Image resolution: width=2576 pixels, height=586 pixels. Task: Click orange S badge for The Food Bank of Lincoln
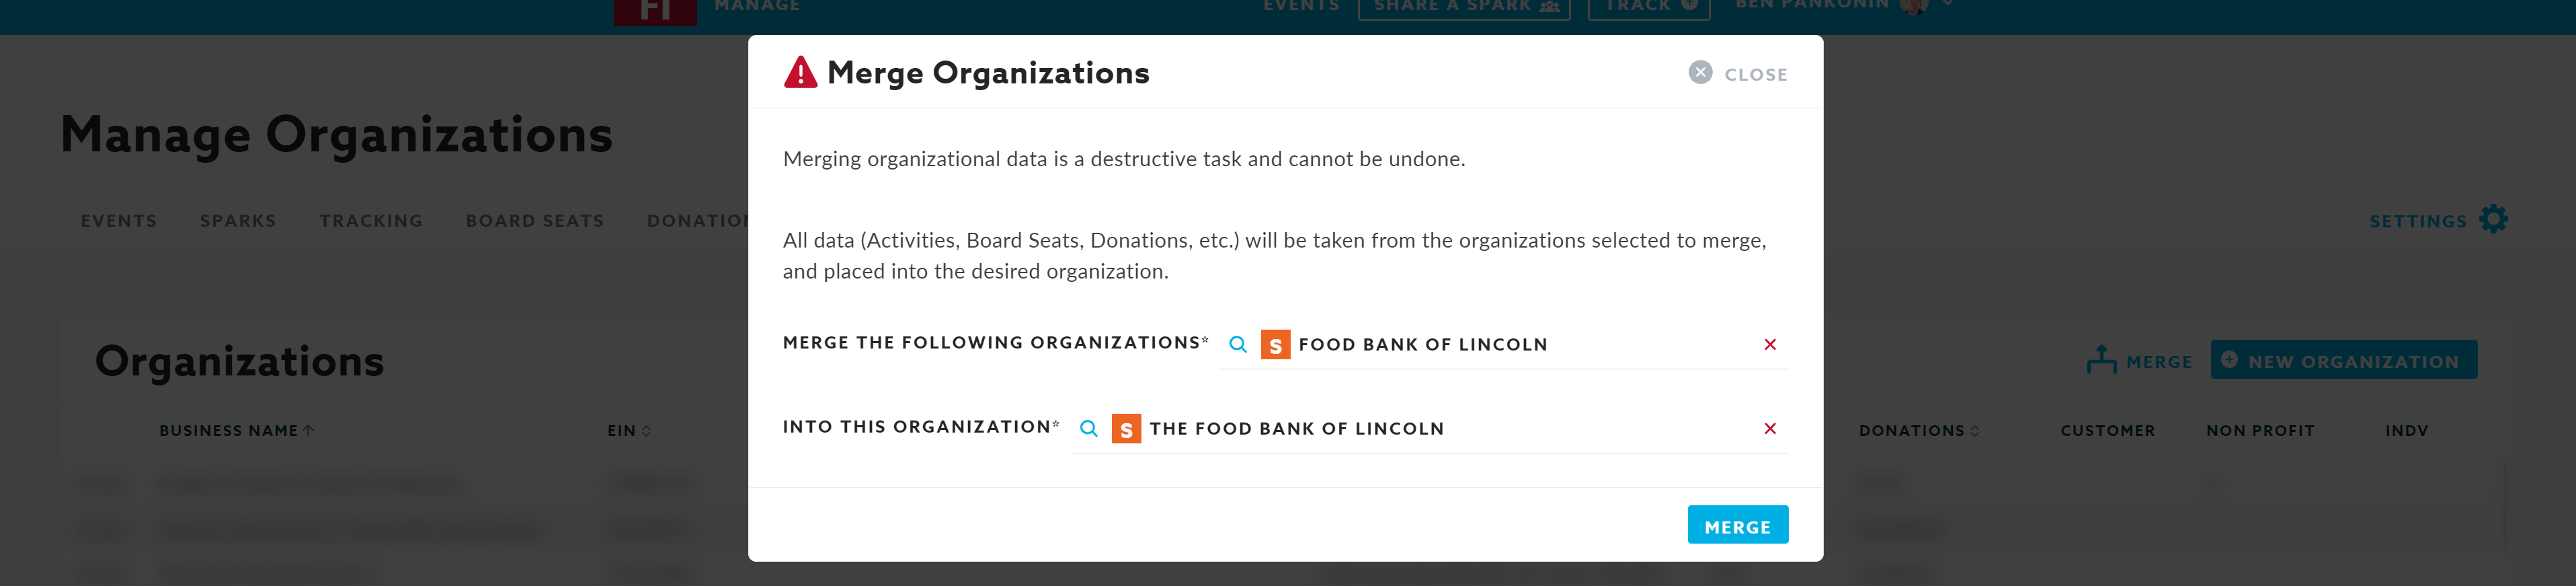(1126, 429)
